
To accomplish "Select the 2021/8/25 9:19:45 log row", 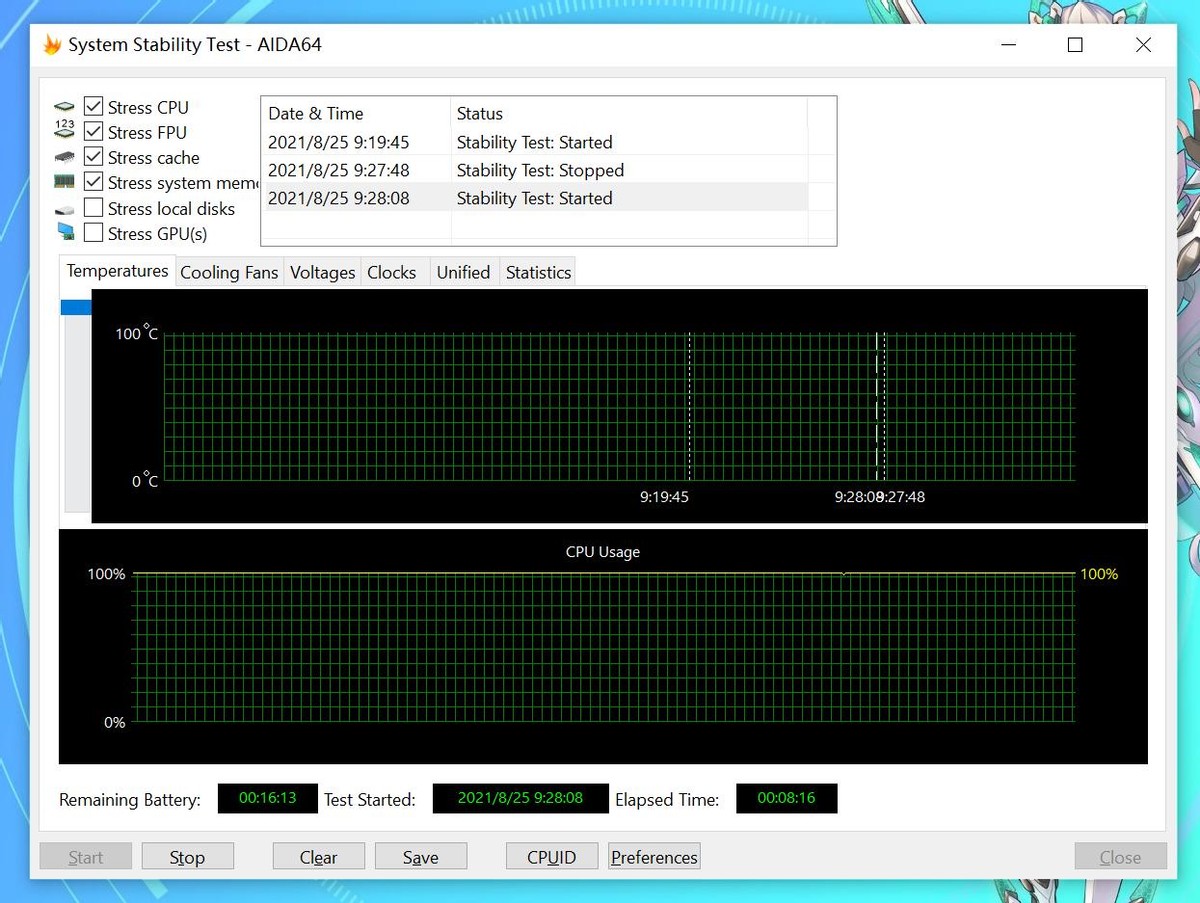I will pyautogui.click(x=534, y=142).
